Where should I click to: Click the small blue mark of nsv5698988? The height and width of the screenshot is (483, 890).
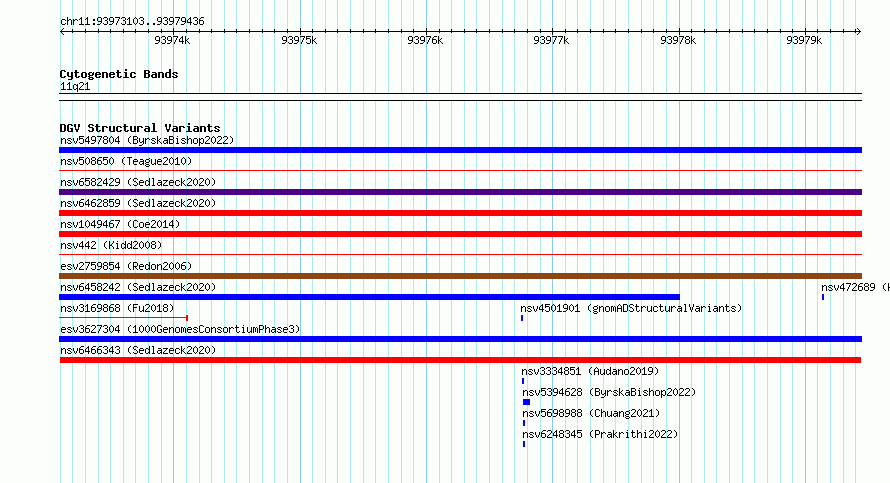click(x=524, y=423)
